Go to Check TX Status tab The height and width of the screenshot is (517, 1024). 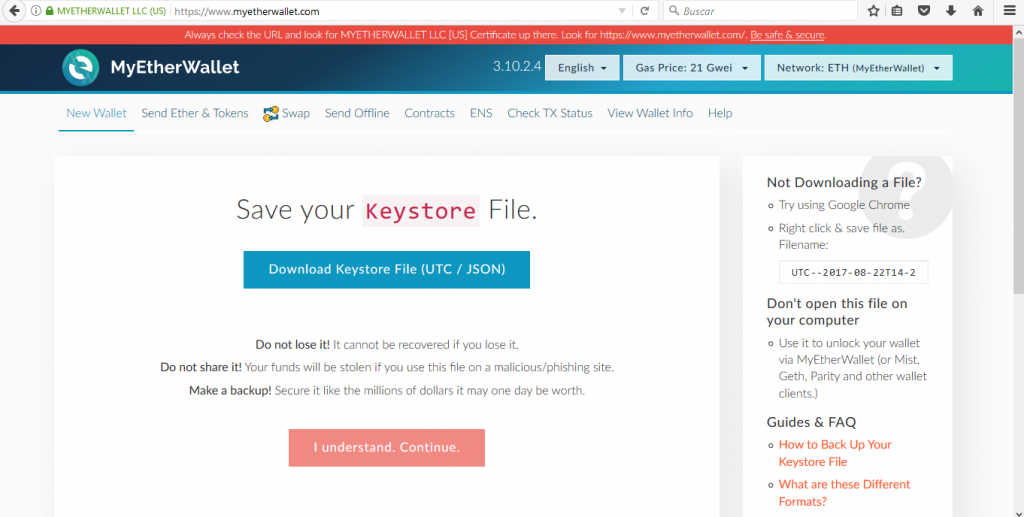tap(550, 113)
